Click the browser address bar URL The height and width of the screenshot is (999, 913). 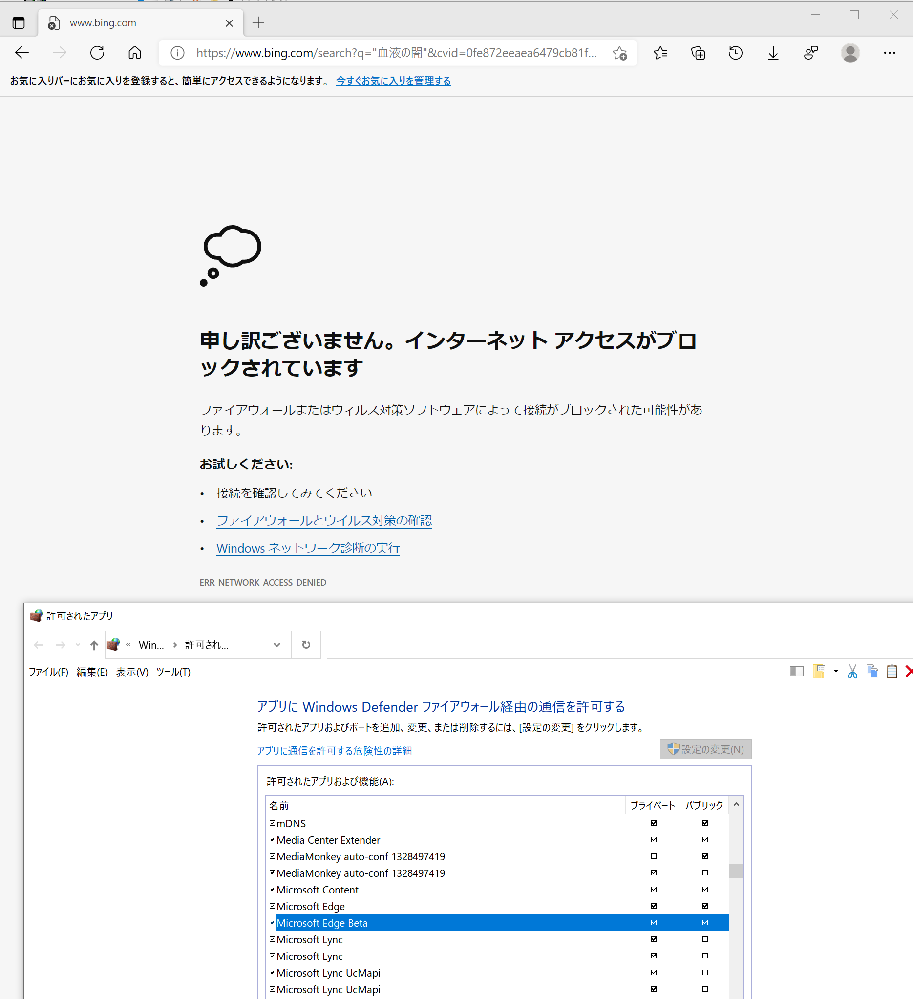click(396, 53)
